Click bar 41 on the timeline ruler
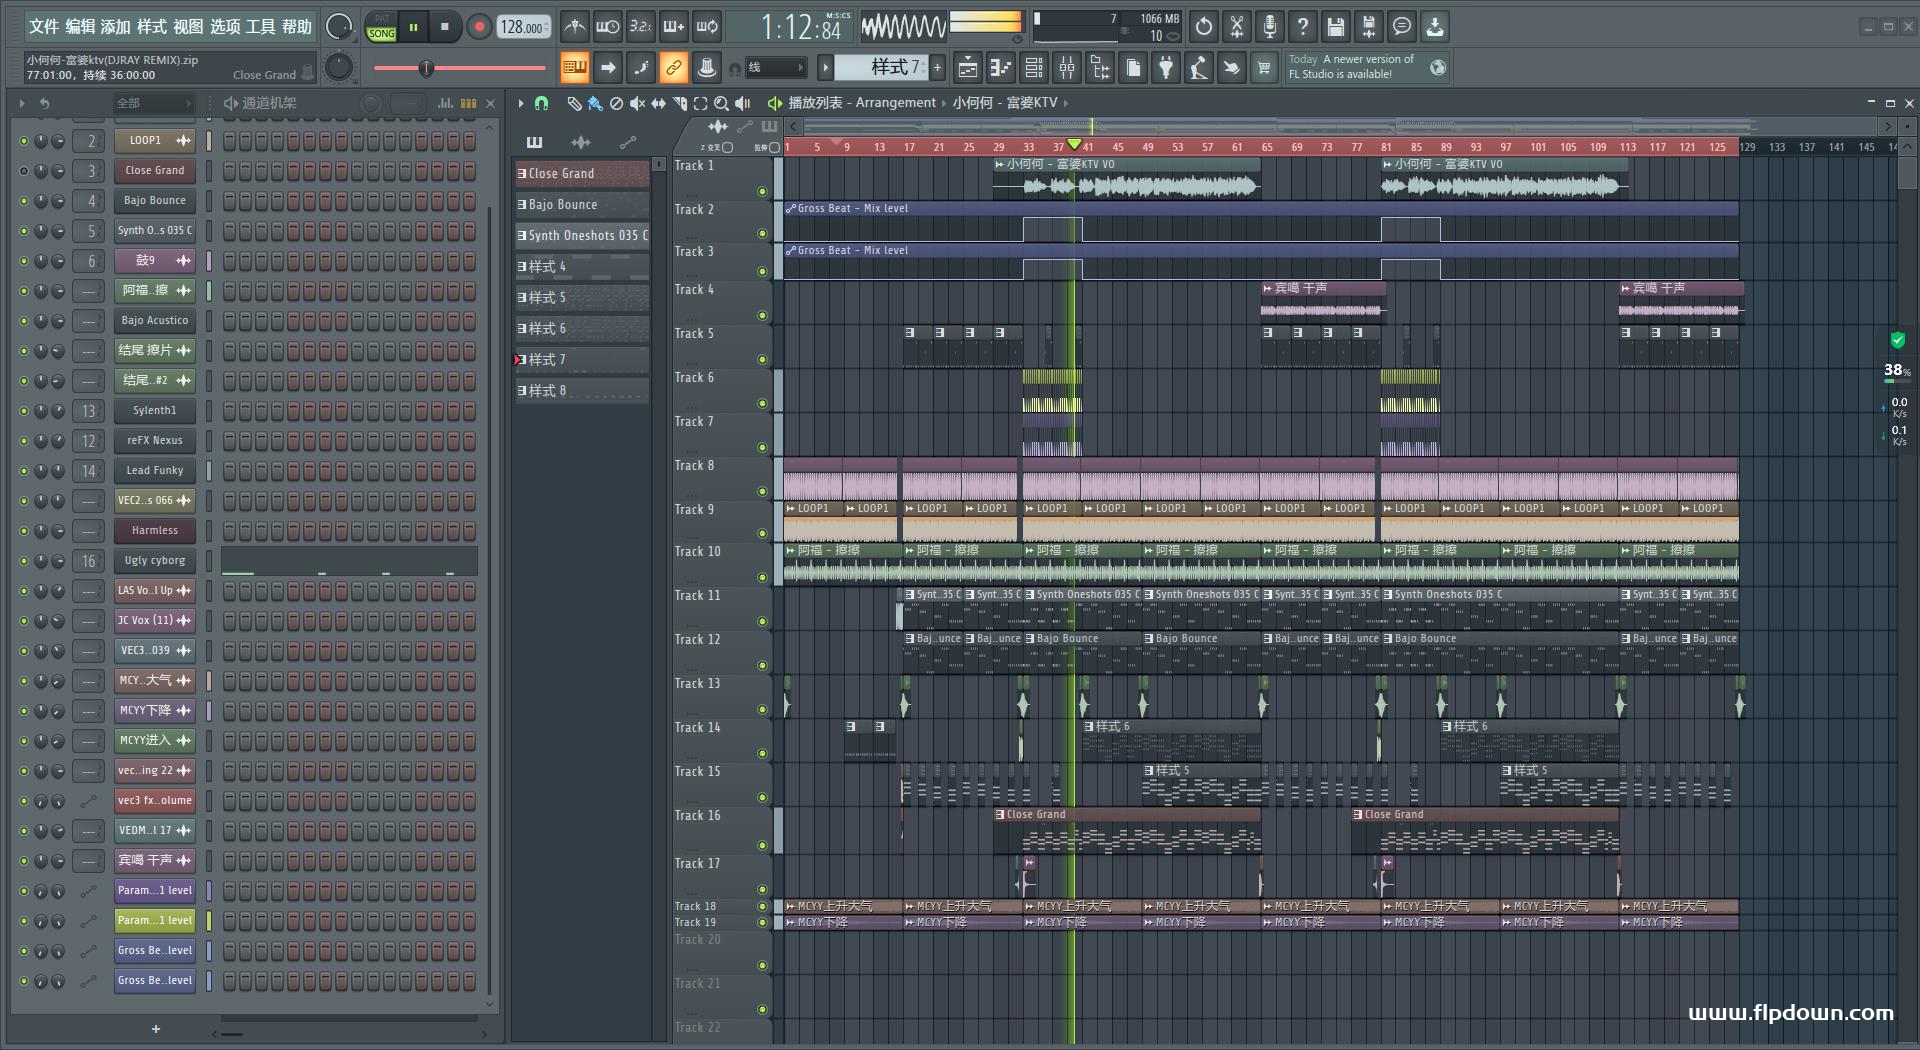 [x=1088, y=147]
